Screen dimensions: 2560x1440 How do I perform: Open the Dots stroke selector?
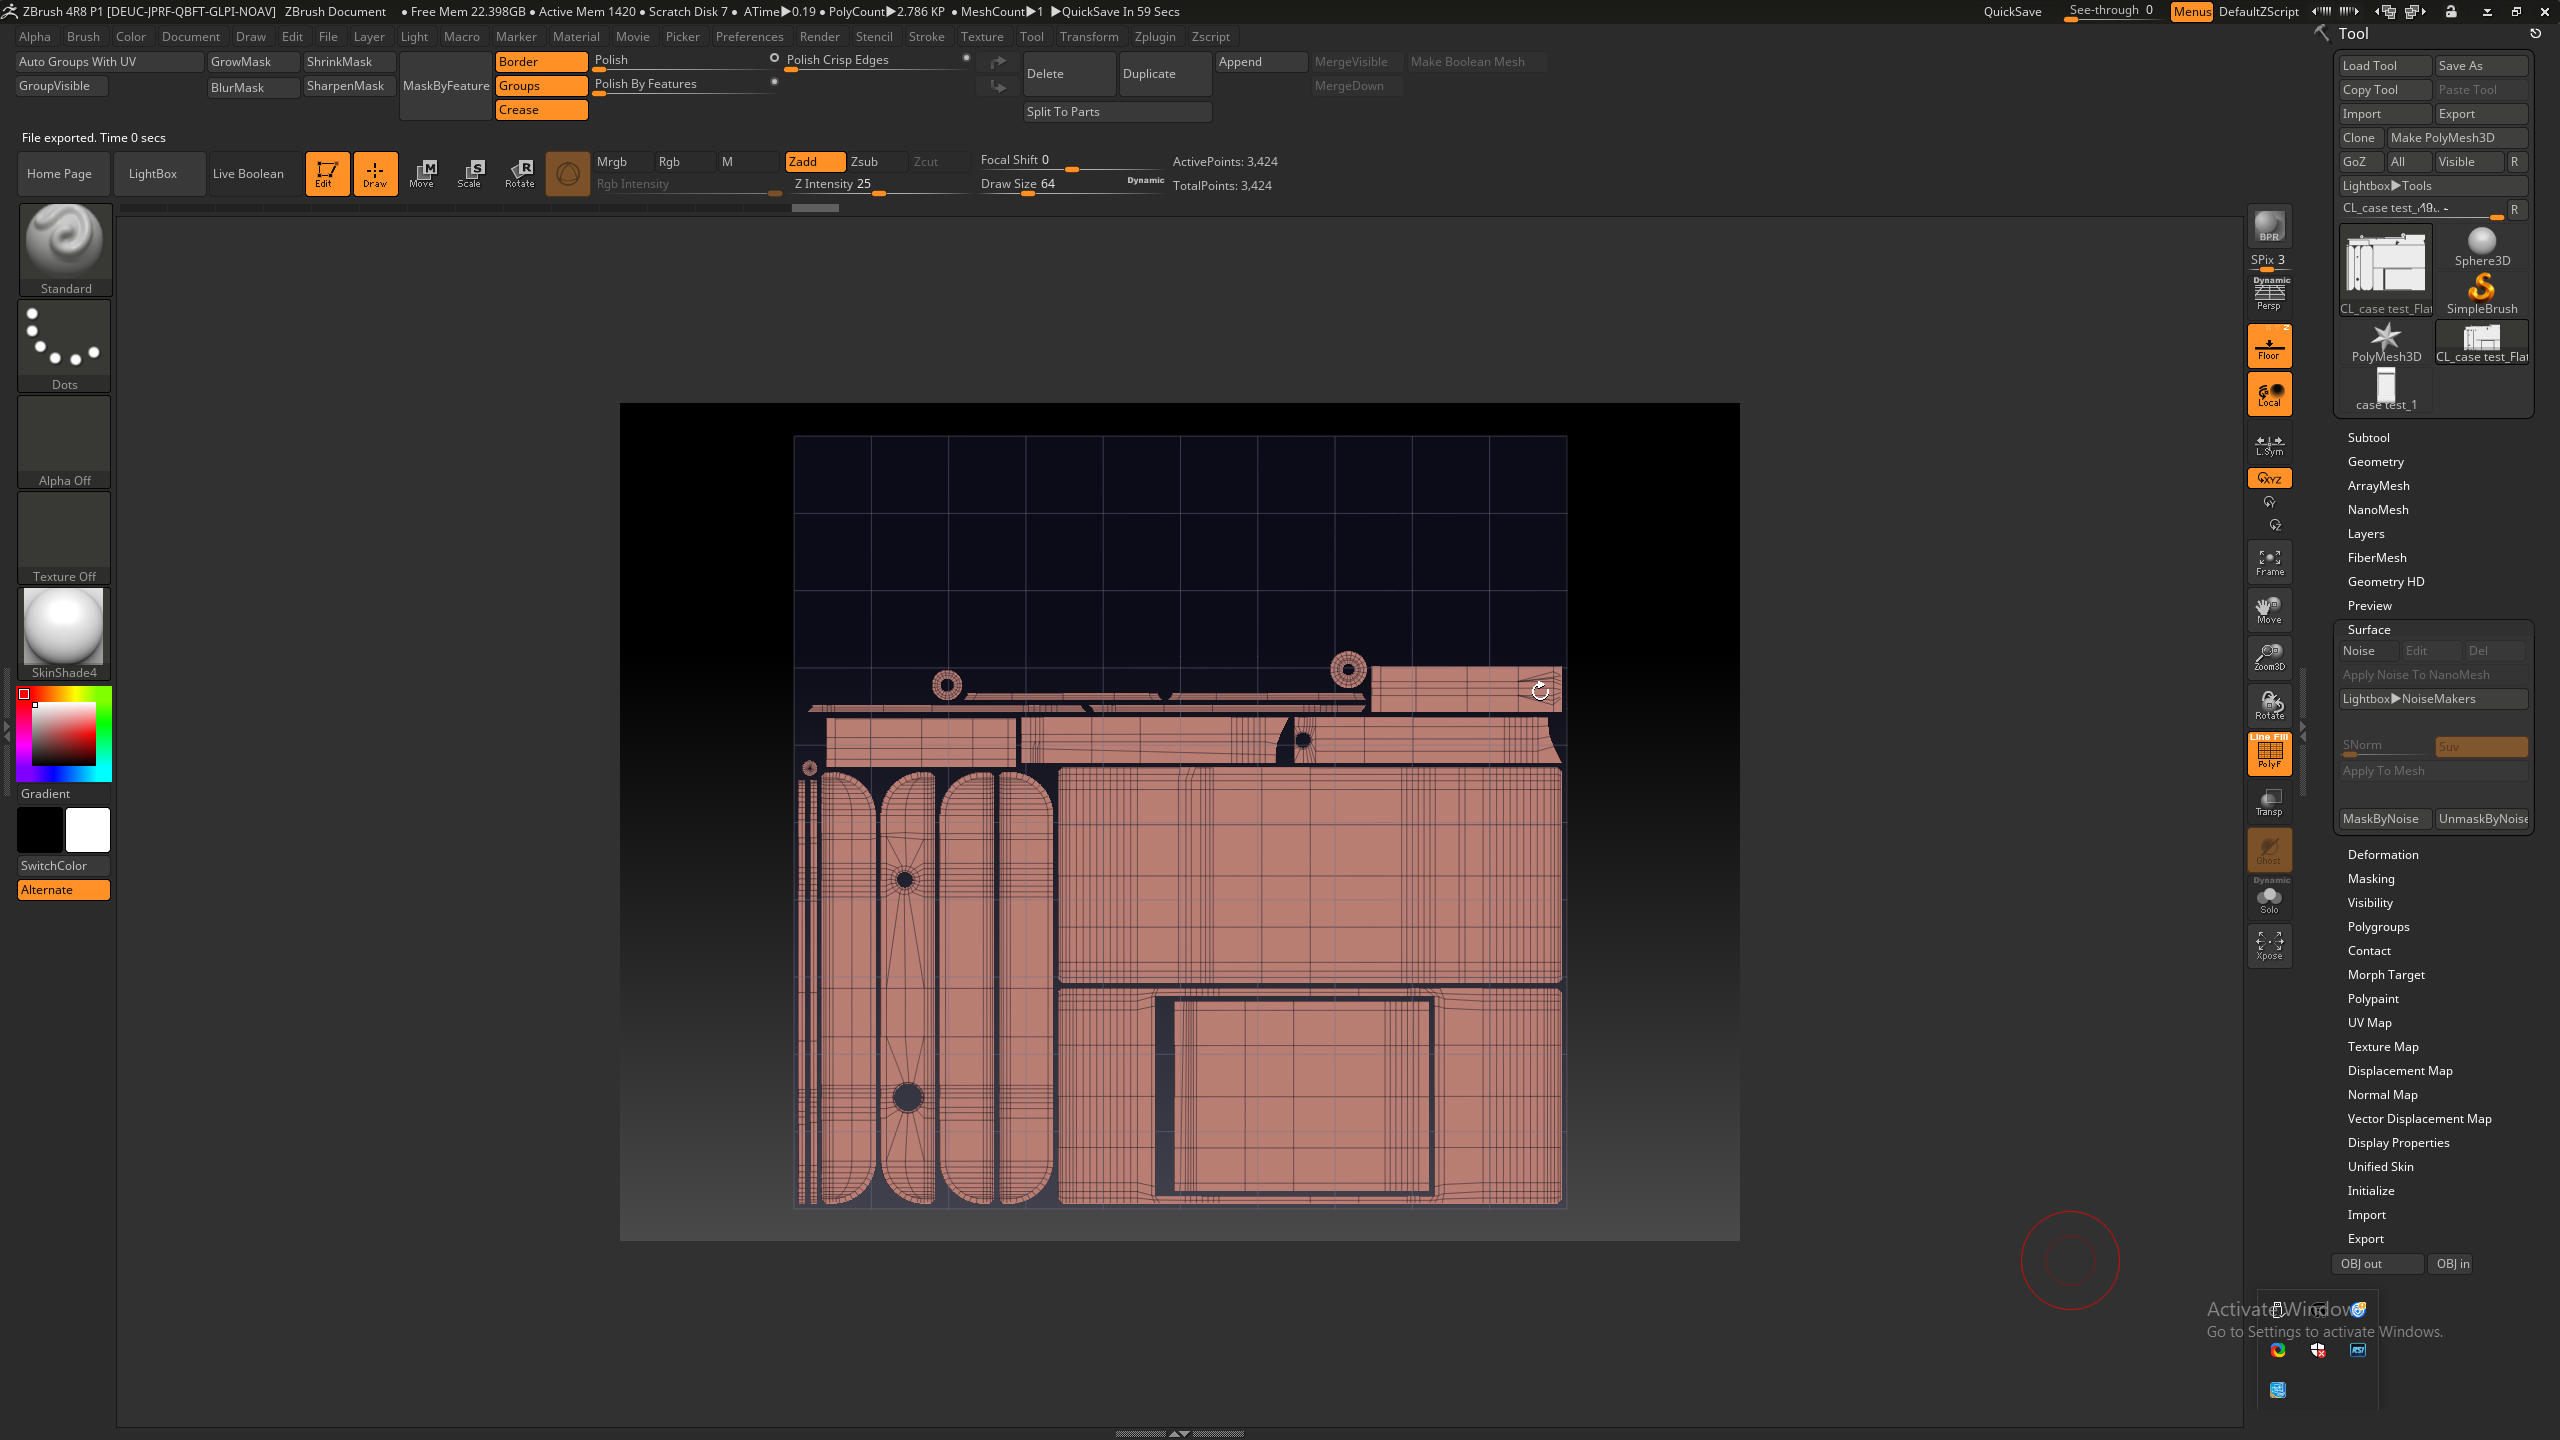[x=65, y=345]
